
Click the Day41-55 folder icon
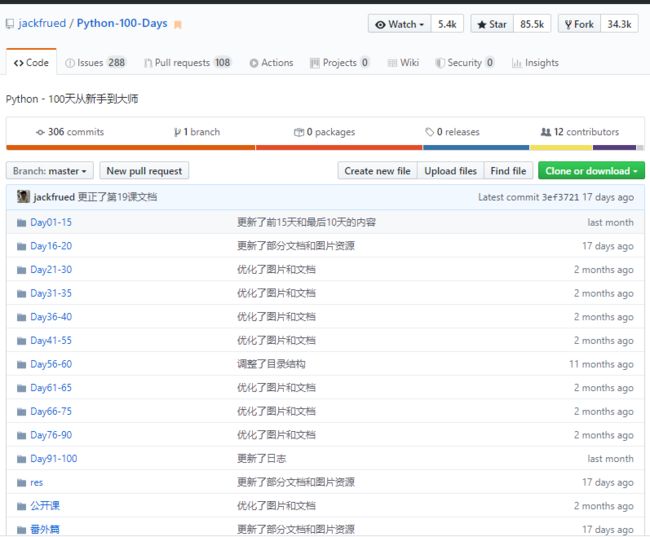tap(22, 341)
